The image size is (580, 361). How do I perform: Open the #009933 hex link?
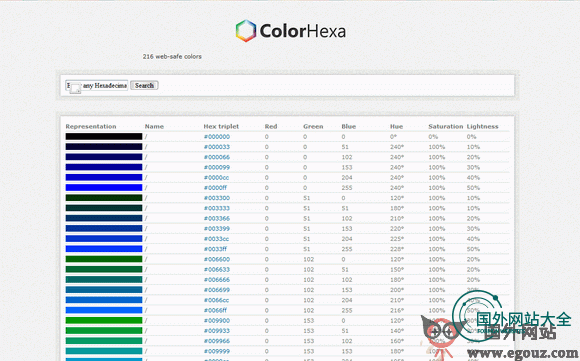coord(217,331)
